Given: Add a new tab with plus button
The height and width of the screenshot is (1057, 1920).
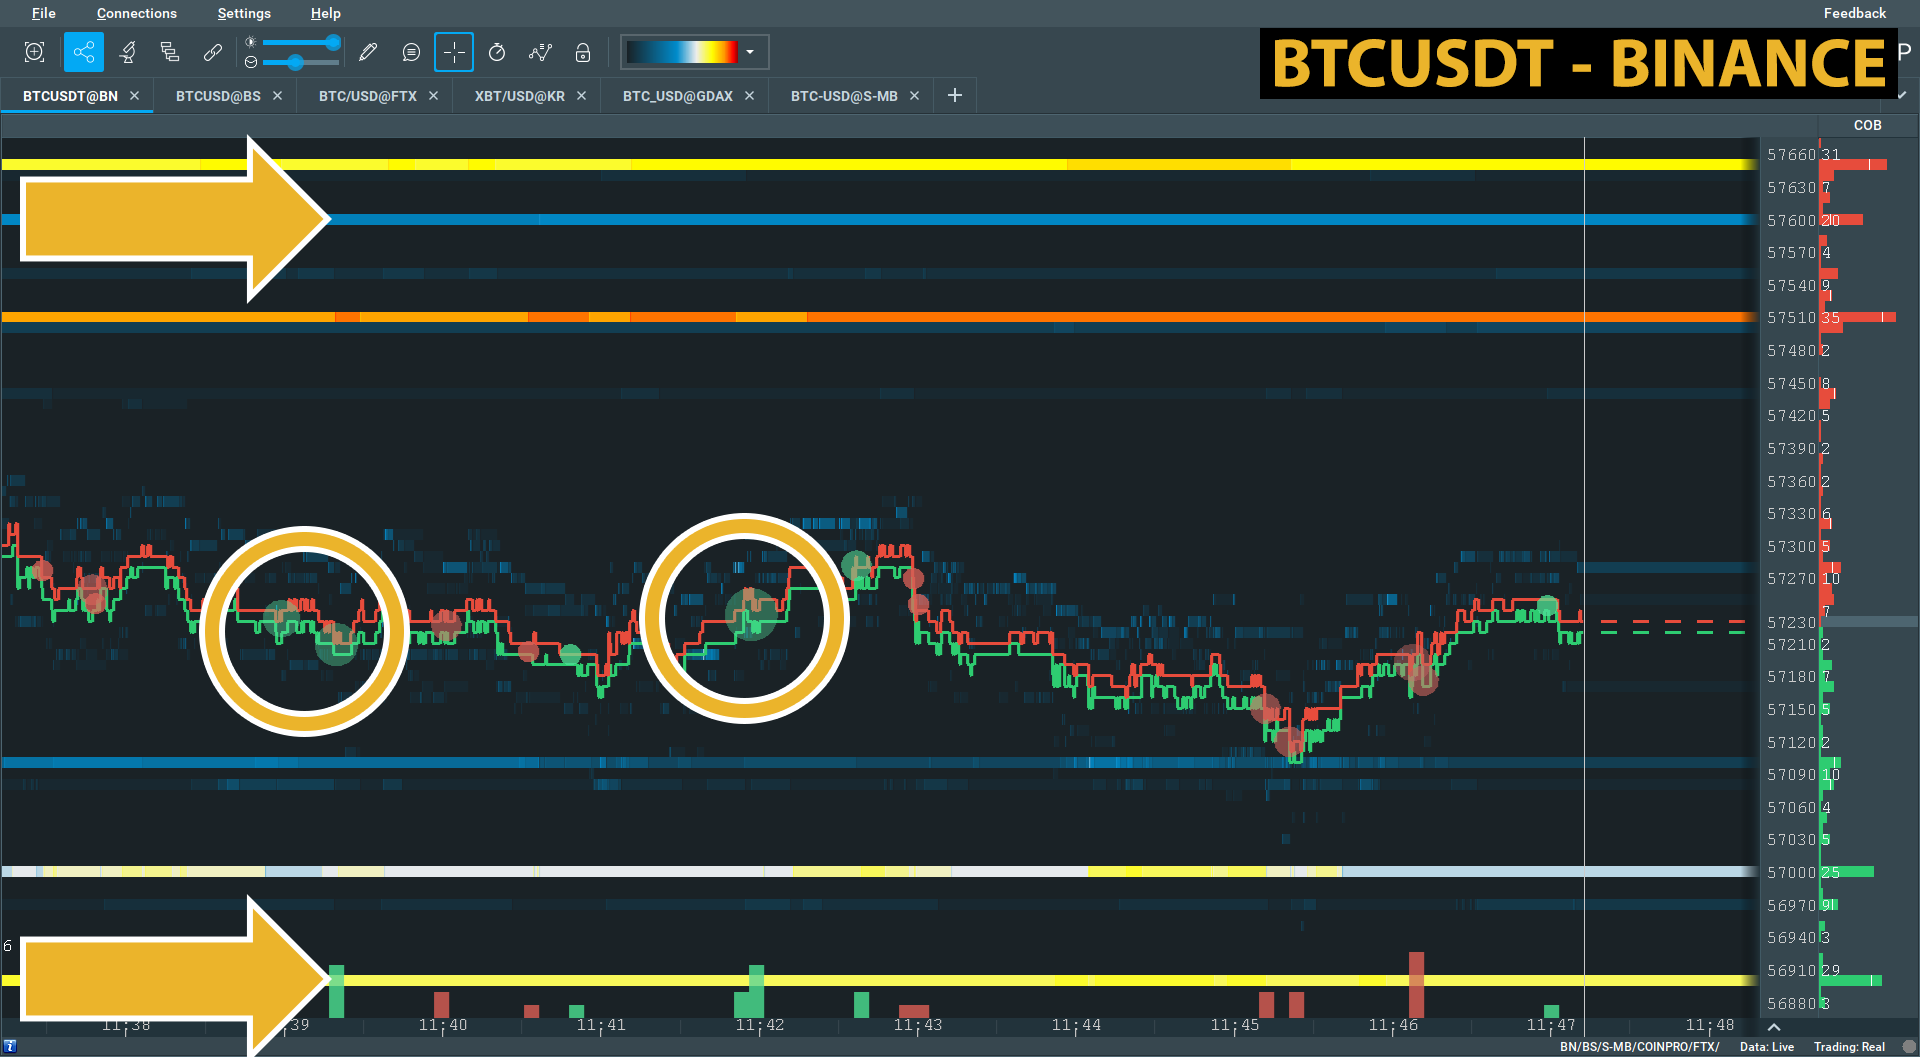Looking at the screenshot, I should point(955,95).
